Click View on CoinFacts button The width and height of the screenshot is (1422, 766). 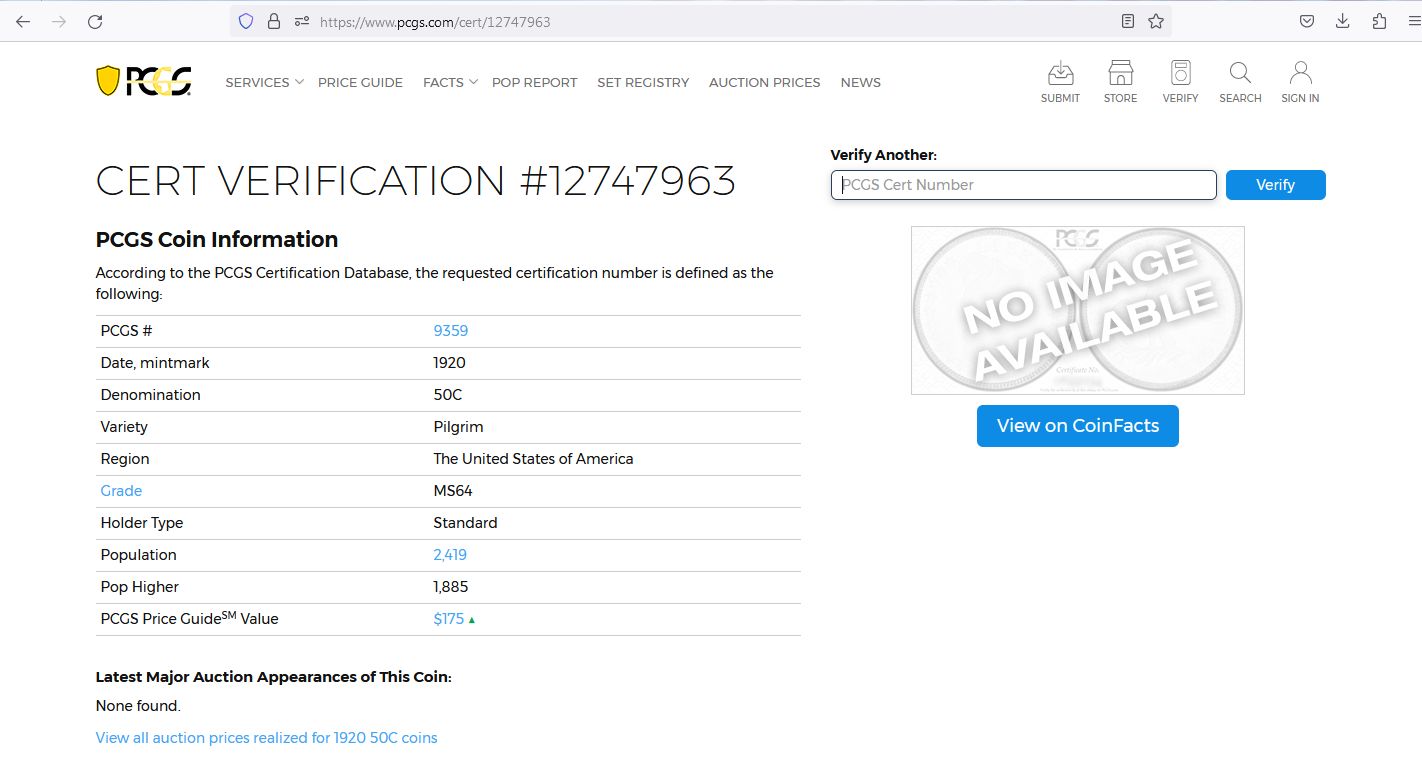(x=1078, y=426)
